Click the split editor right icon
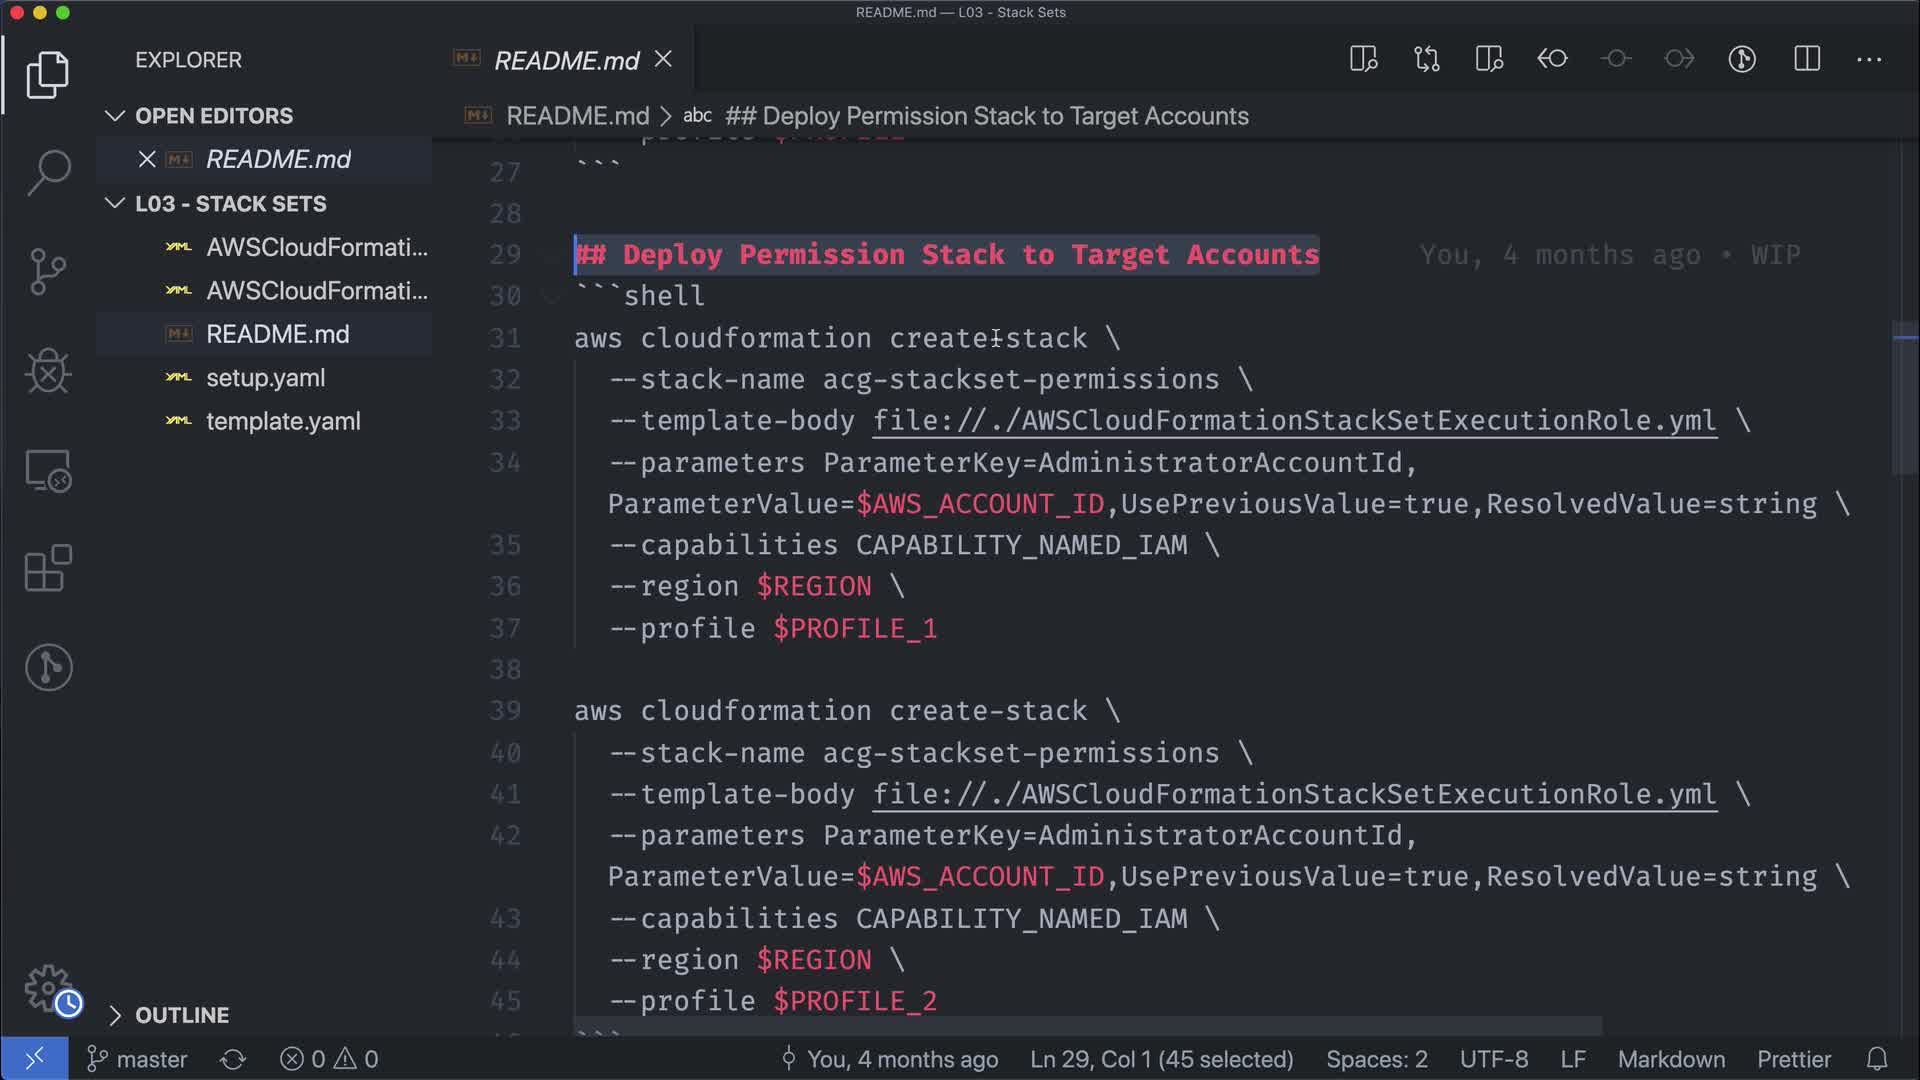This screenshot has height=1080, width=1920. [1806, 59]
